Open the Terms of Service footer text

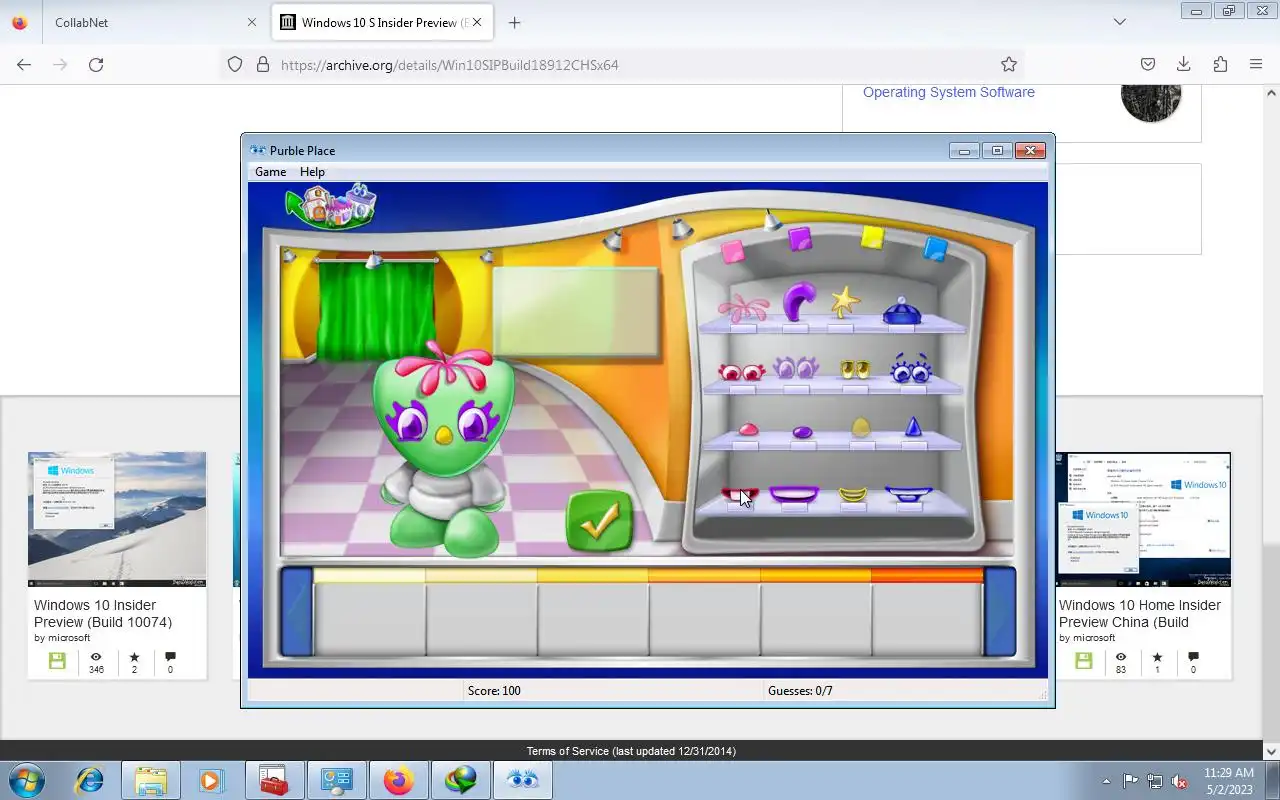631,751
